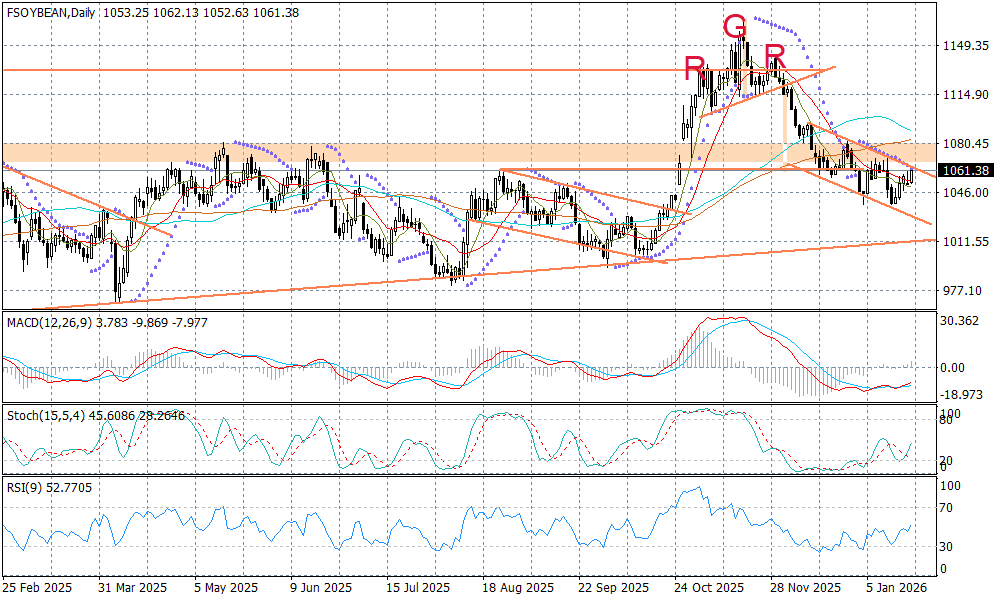
Task: Select the 24 Oct 2025 date label
Action: tap(708, 586)
